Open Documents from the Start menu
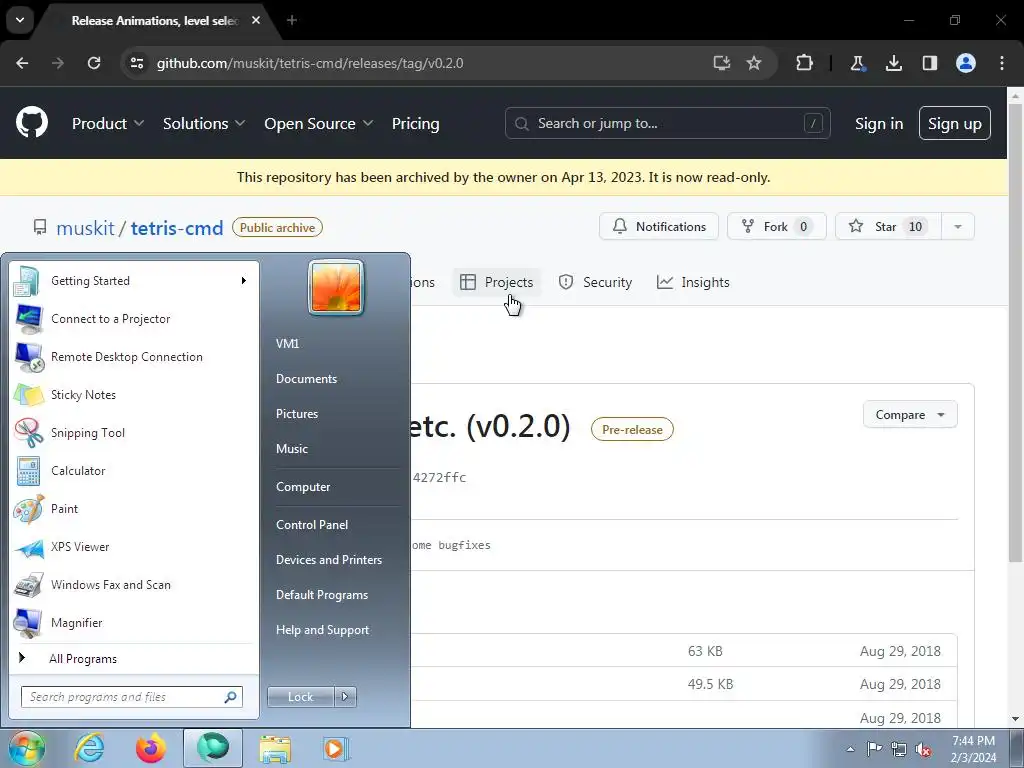1024x768 pixels. pos(306,379)
